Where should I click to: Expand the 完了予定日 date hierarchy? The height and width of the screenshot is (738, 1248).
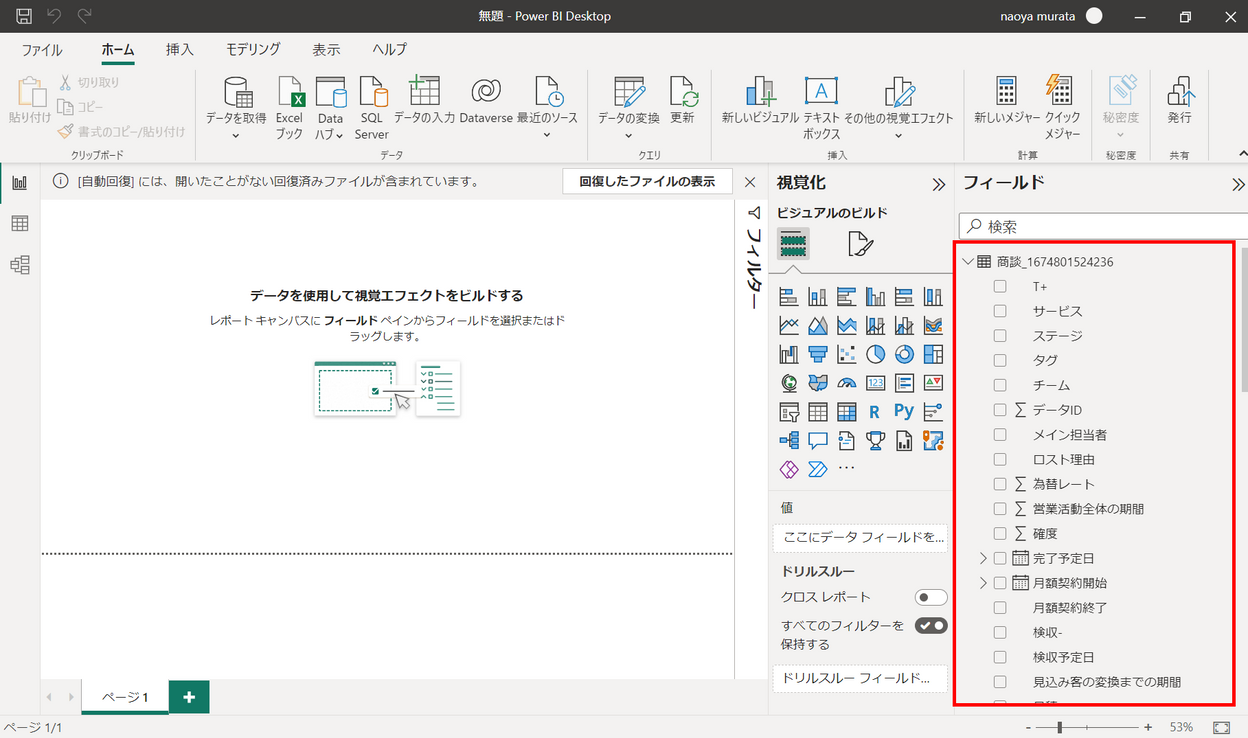[983, 558]
